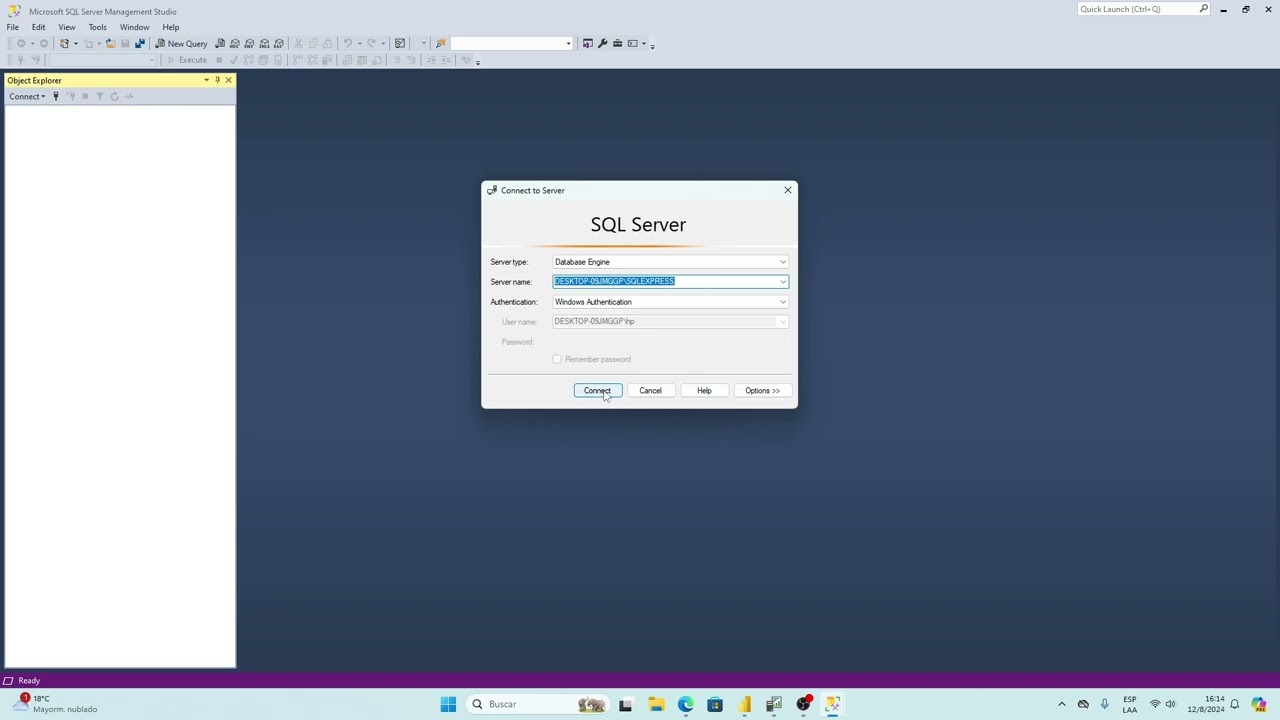Open the Windows Start menu
1280x720 pixels.
click(x=448, y=704)
